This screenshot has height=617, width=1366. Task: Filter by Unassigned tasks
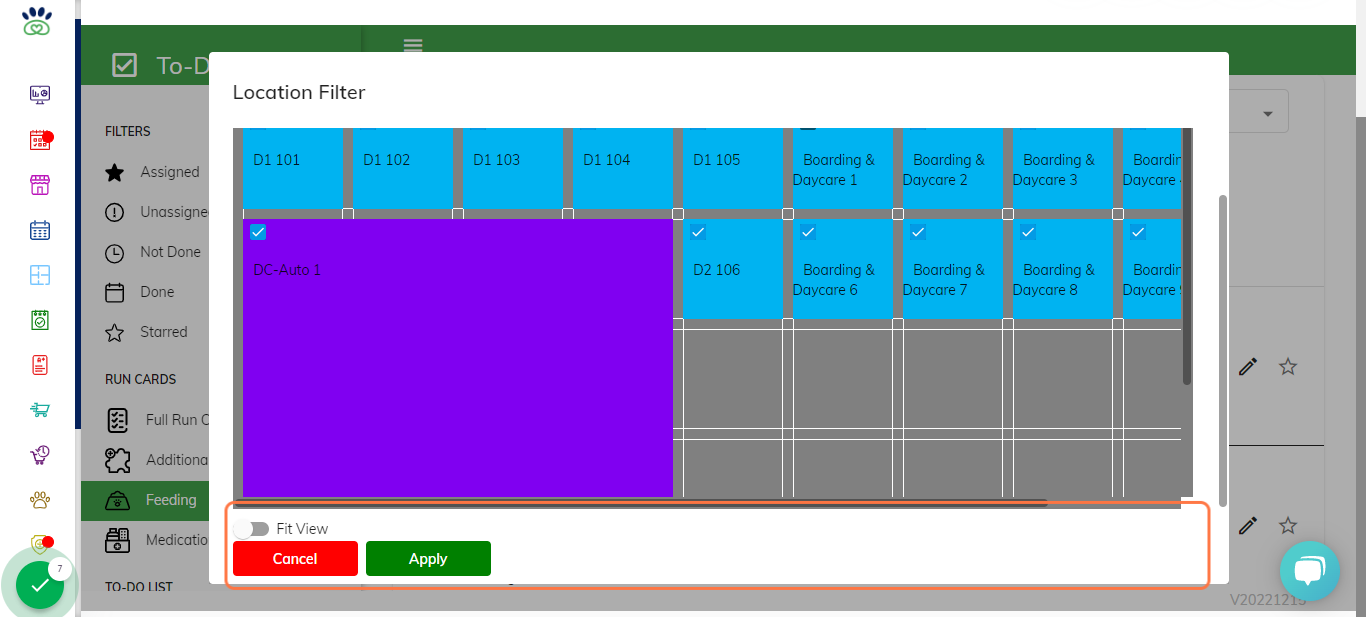click(x=156, y=212)
